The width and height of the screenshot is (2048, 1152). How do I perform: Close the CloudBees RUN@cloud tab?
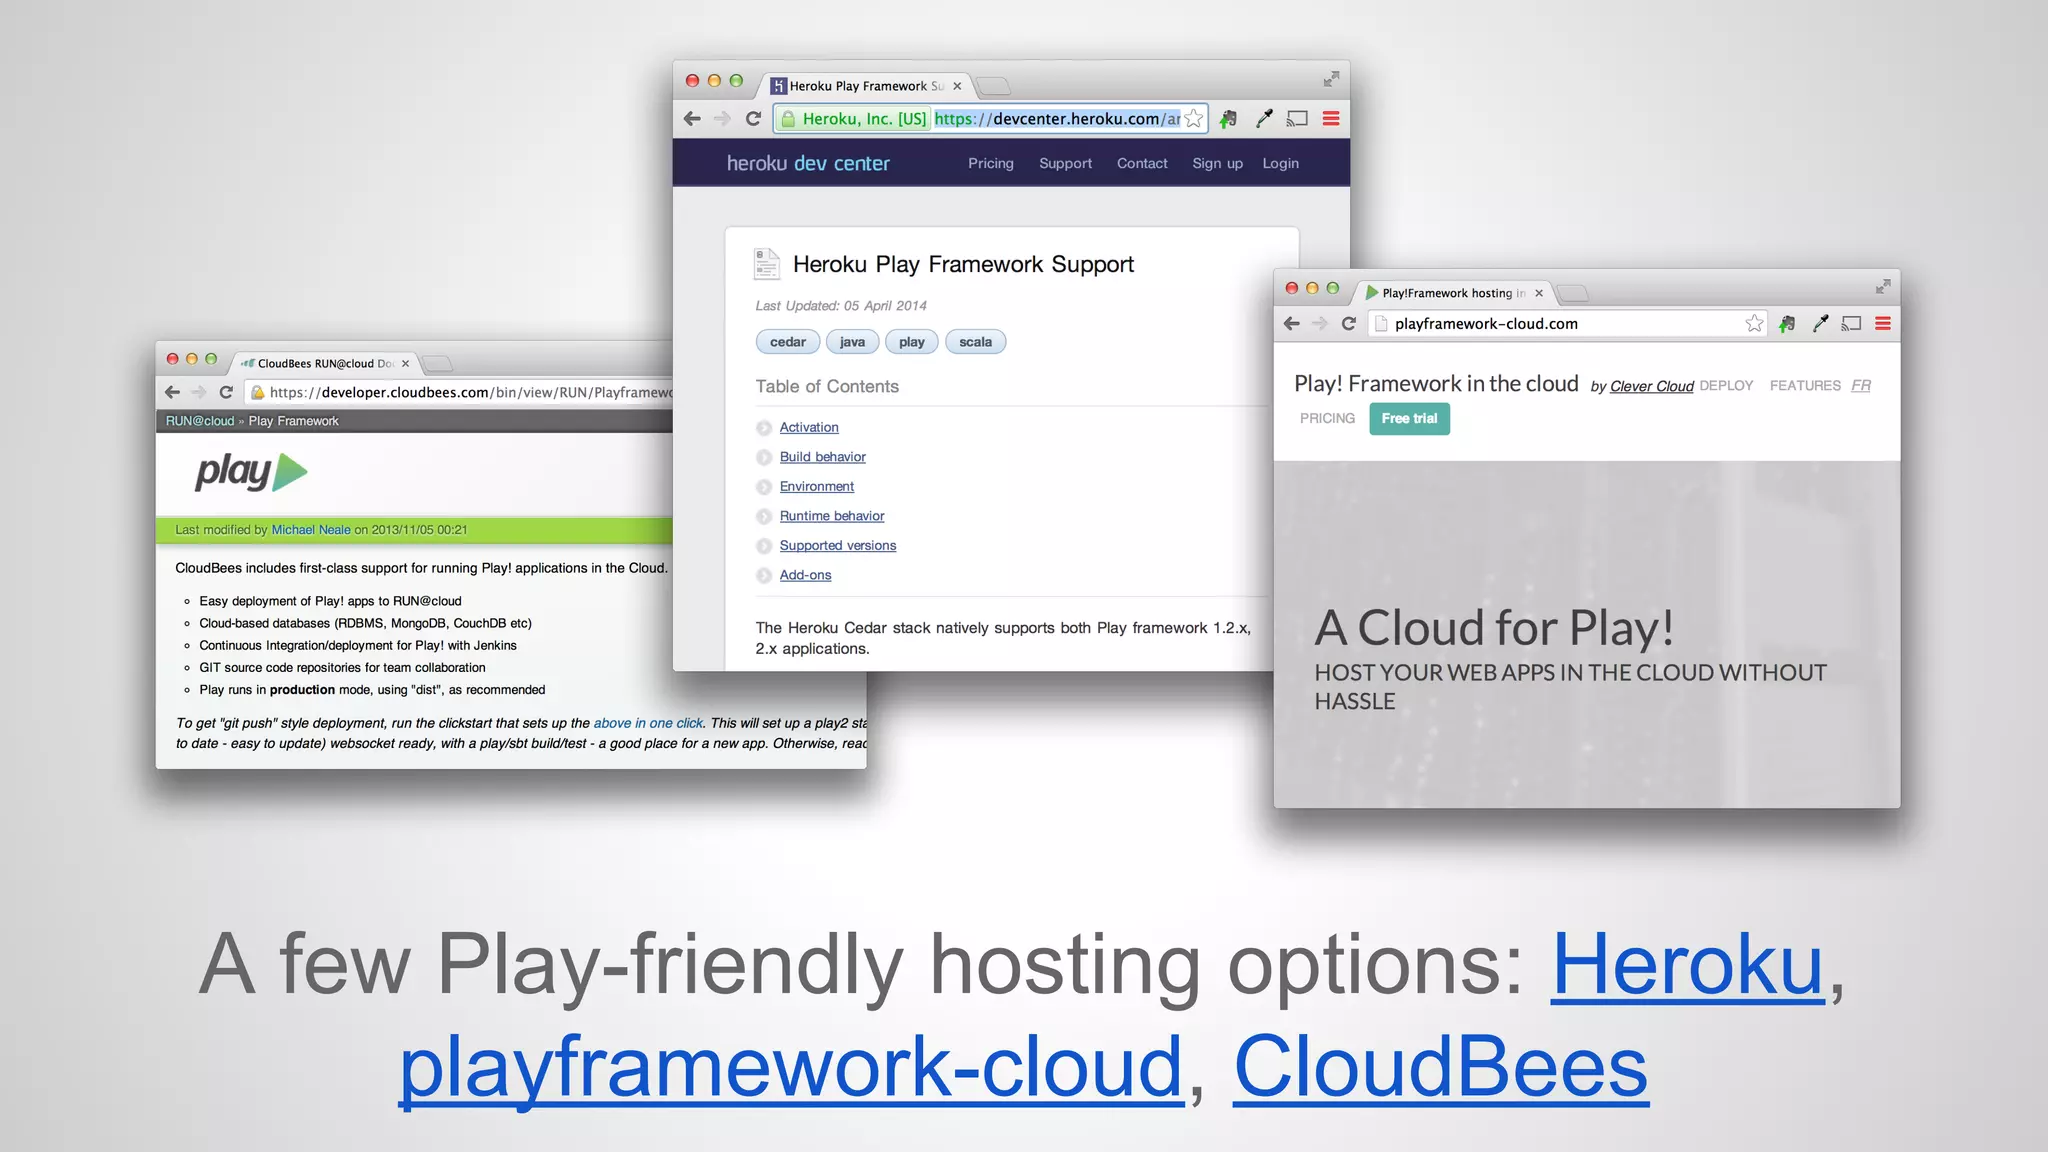(x=405, y=364)
